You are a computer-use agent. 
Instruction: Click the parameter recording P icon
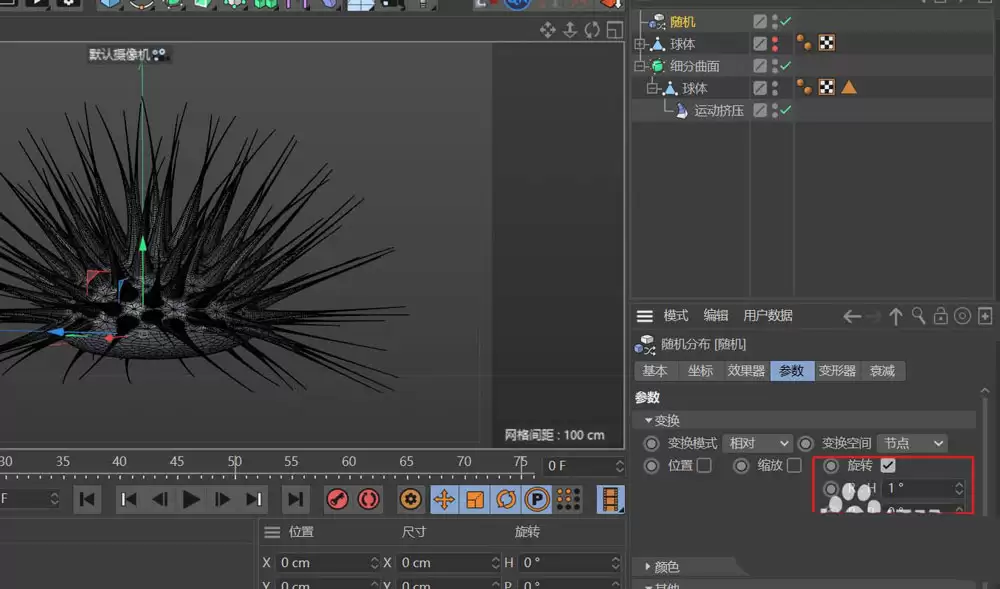point(537,499)
